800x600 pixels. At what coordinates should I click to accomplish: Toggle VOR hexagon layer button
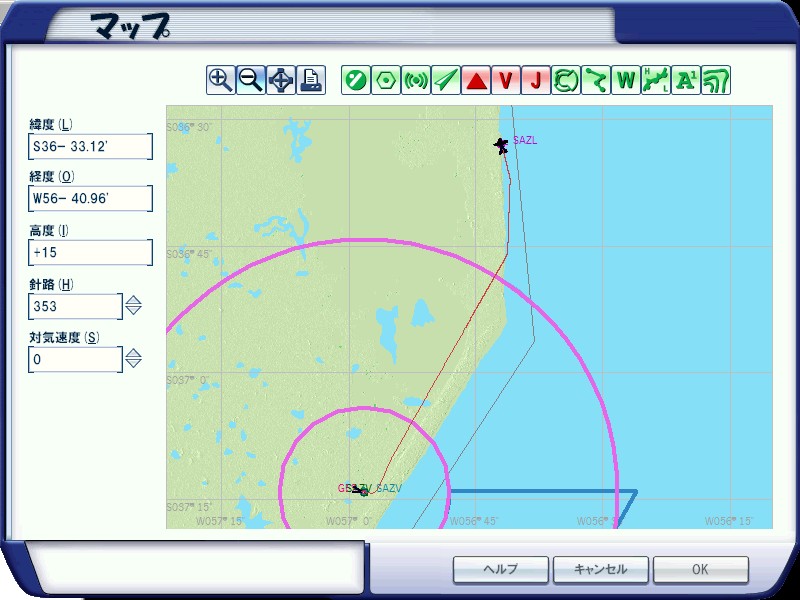pos(385,80)
